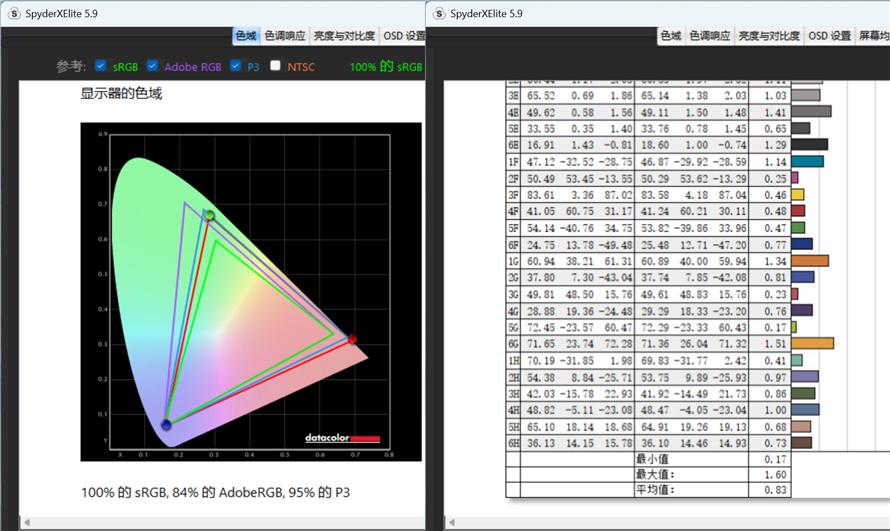Viewport: 890px width, 531px height.
Task: Select the 色域 tab in the right window
Action: pos(671,36)
